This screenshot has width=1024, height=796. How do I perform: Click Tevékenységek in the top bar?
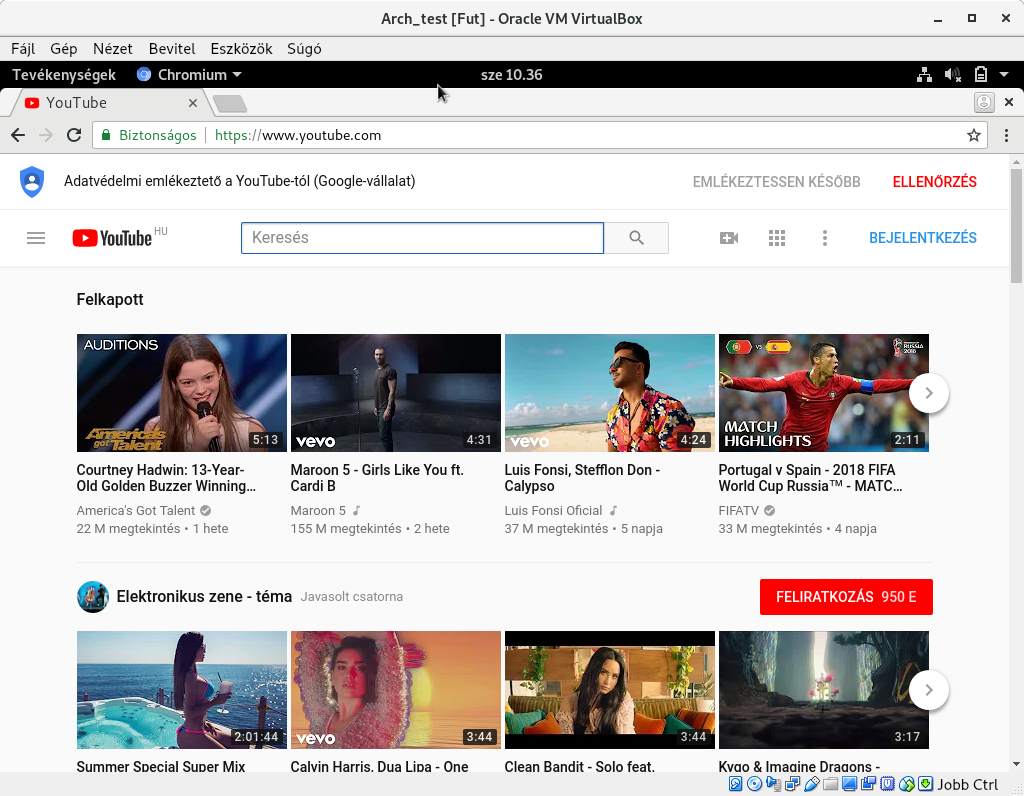coord(64,75)
